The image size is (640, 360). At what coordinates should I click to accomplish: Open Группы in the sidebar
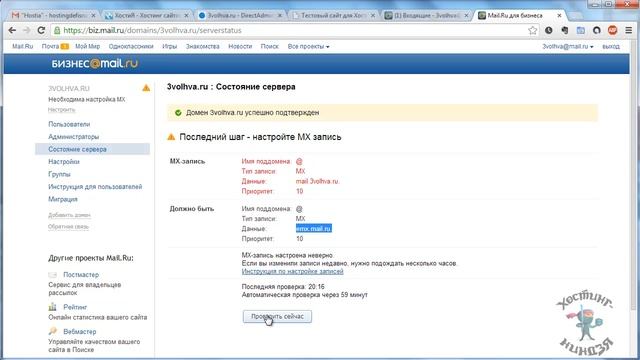(x=59, y=174)
